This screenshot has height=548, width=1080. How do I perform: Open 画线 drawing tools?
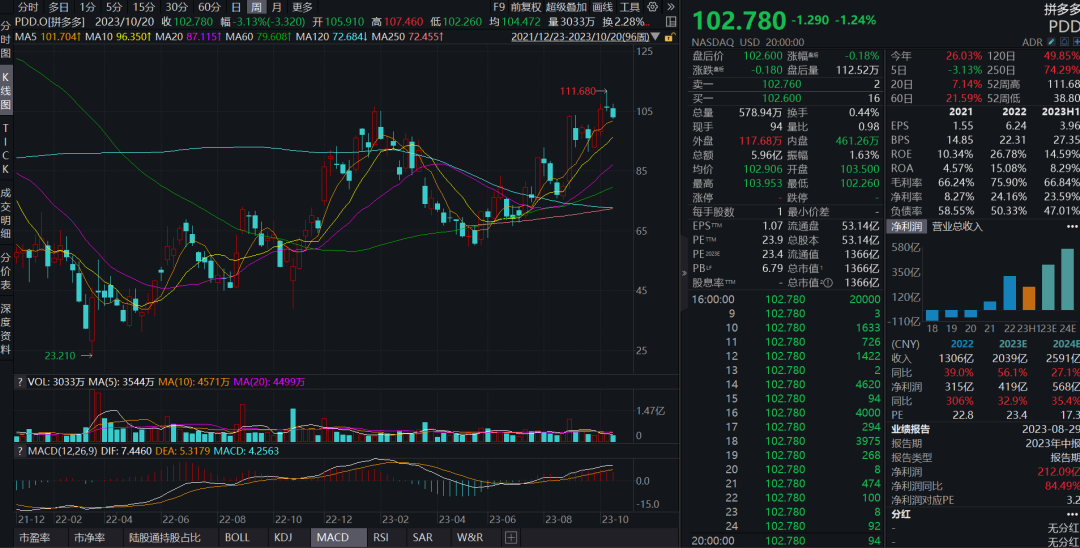tap(603, 7)
